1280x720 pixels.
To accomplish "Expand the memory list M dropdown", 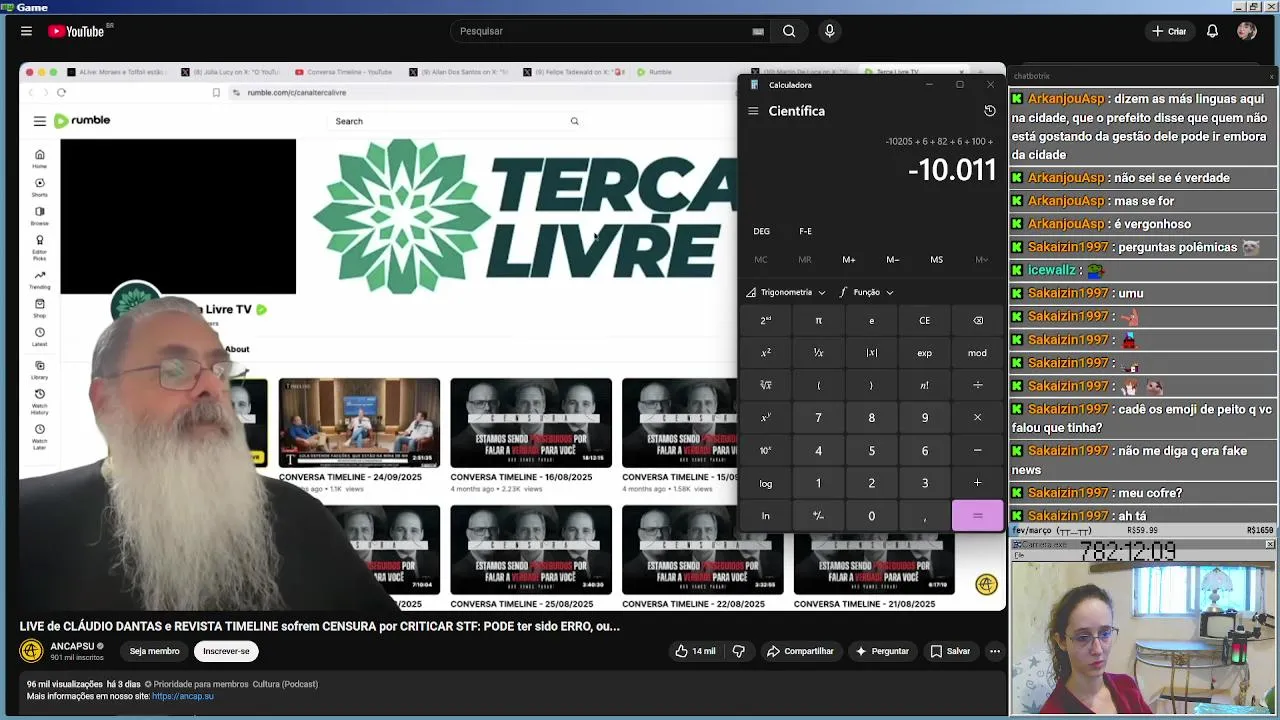I will [981, 260].
